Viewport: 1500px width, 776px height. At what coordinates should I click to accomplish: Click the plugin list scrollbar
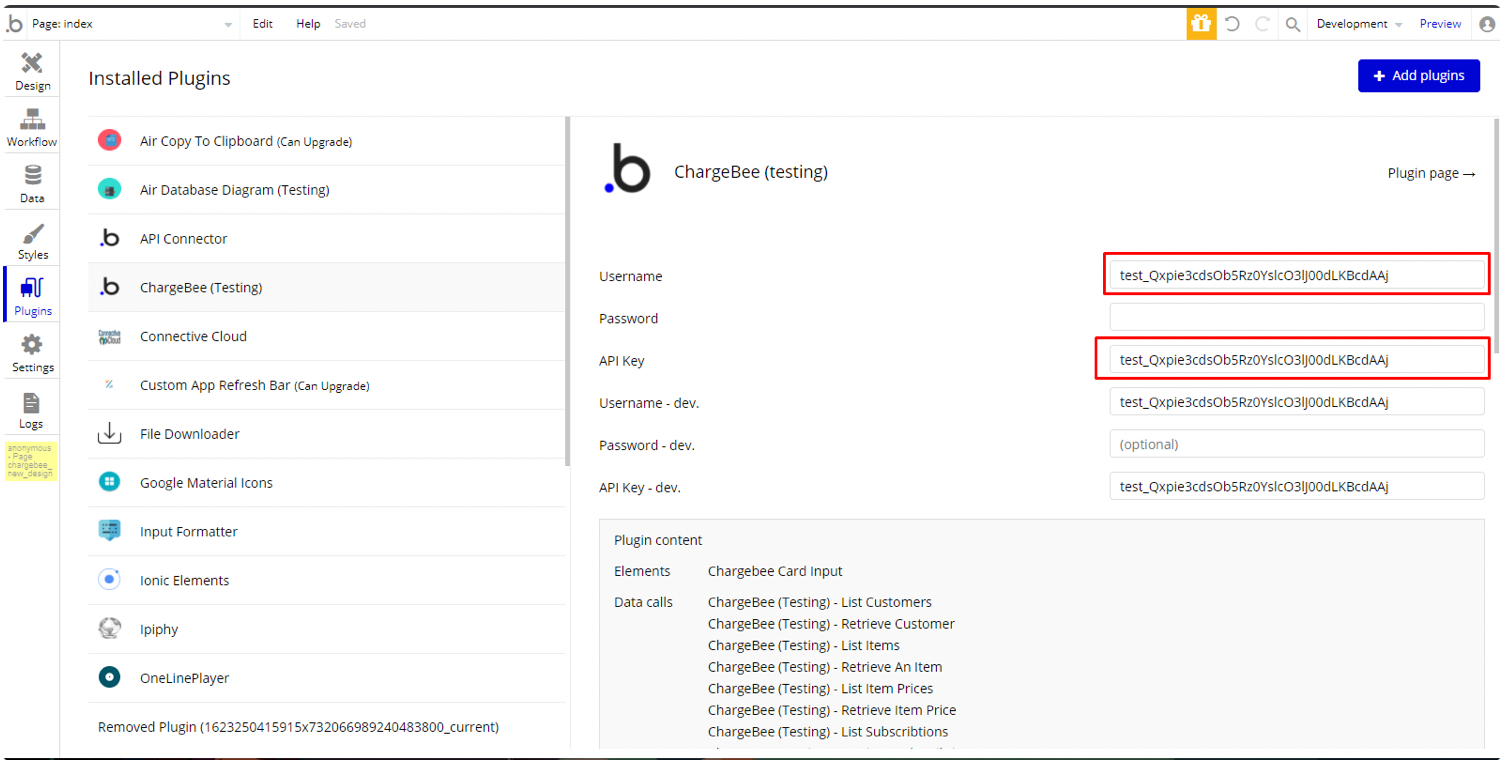tap(568, 292)
